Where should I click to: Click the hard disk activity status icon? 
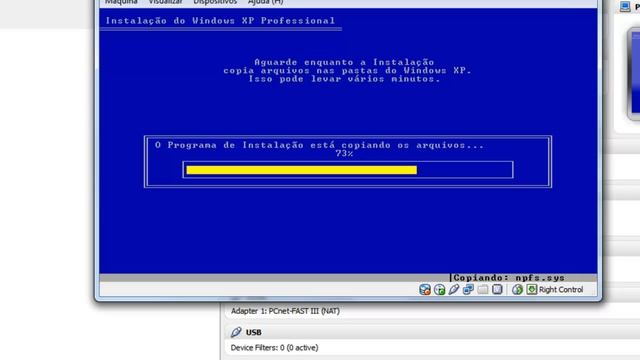click(425, 289)
